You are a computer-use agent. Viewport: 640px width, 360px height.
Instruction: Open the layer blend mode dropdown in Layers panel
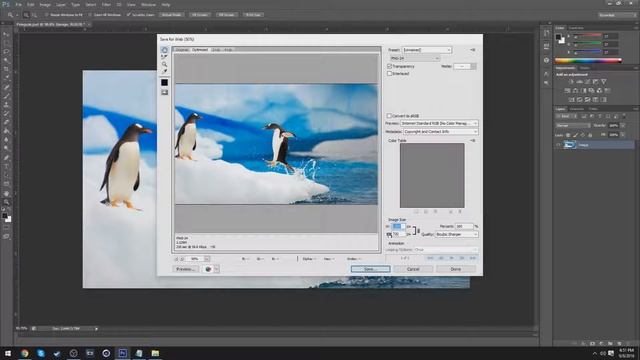pyautogui.click(x=573, y=125)
